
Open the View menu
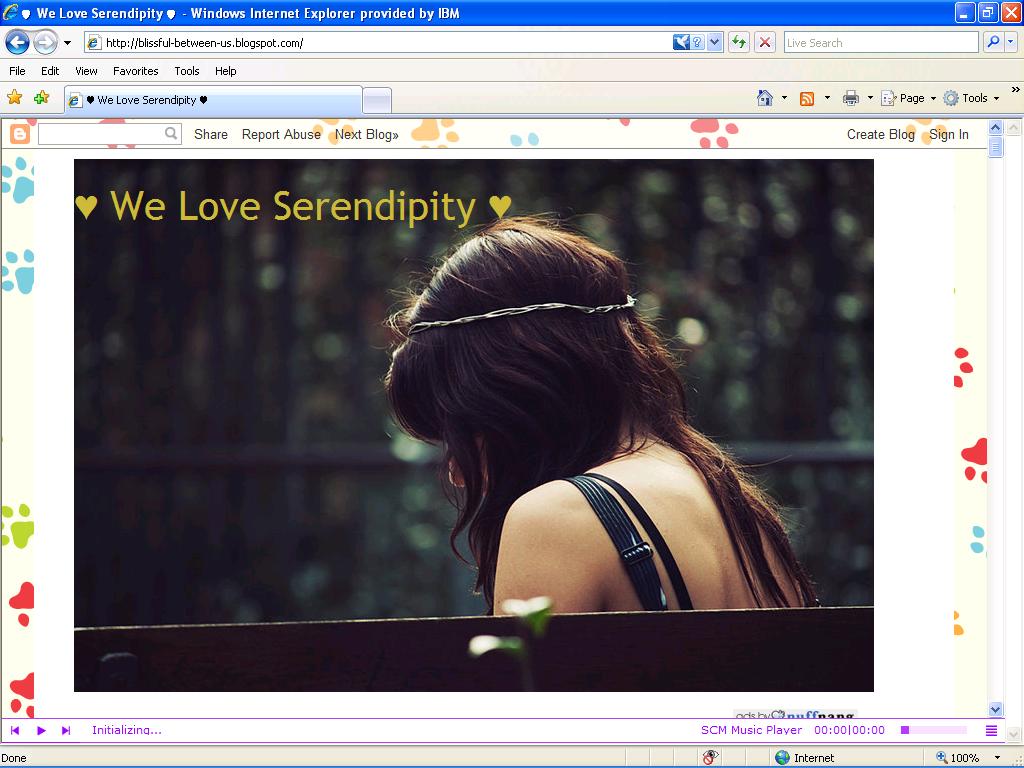(x=86, y=71)
